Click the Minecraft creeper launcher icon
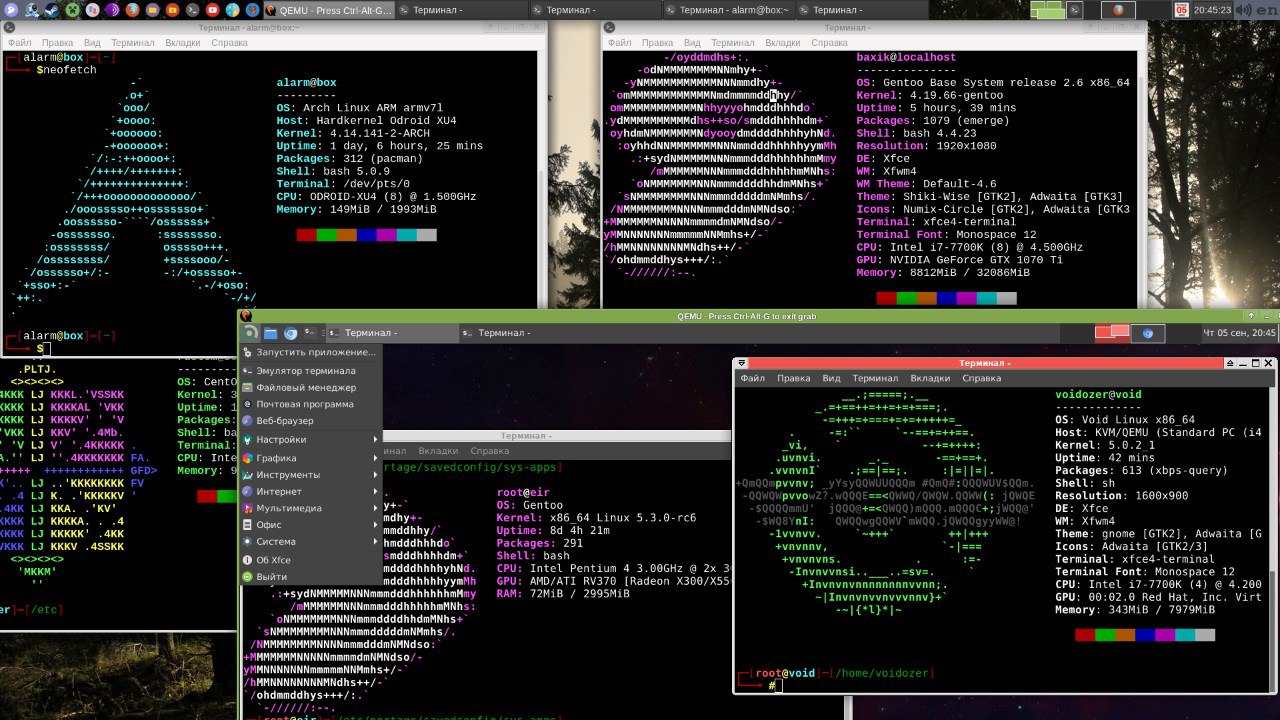 point(72,10)
